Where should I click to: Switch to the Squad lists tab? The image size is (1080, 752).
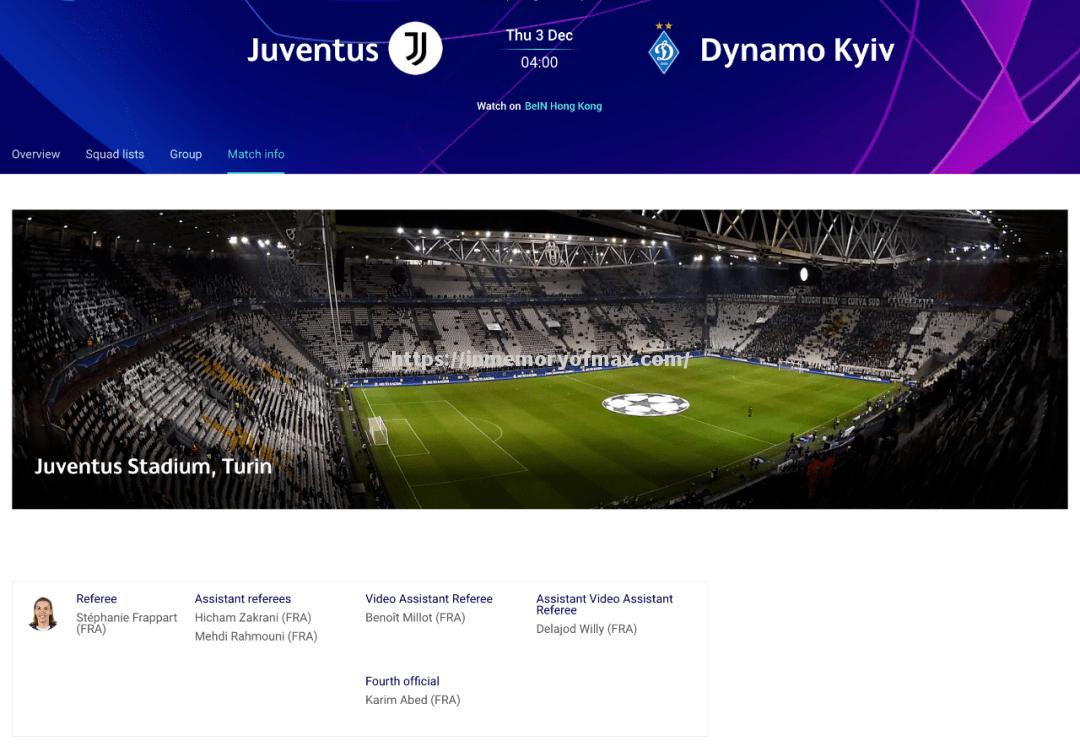click(115, 154)
